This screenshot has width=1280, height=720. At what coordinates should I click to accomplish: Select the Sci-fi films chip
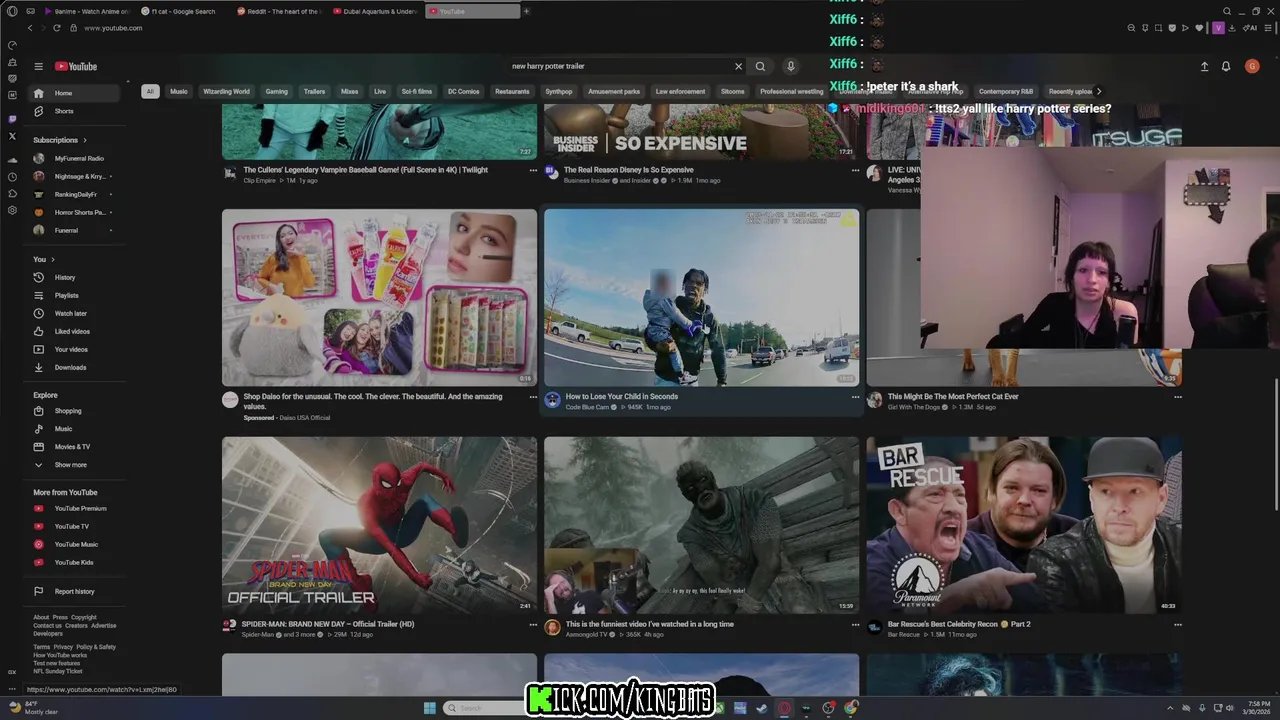(417, 91)
